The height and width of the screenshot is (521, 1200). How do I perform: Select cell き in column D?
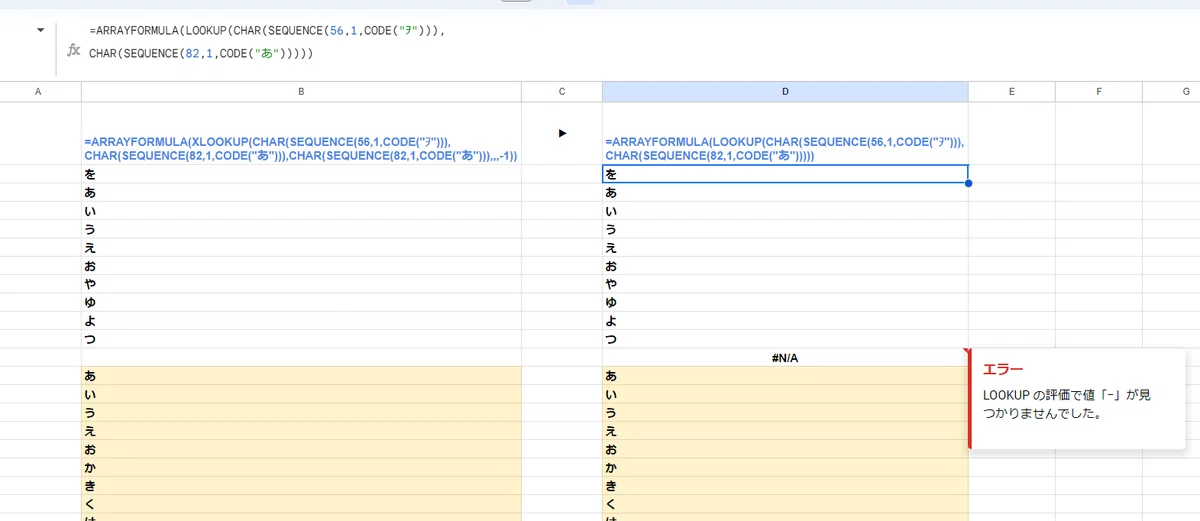(x=785, y=486)
